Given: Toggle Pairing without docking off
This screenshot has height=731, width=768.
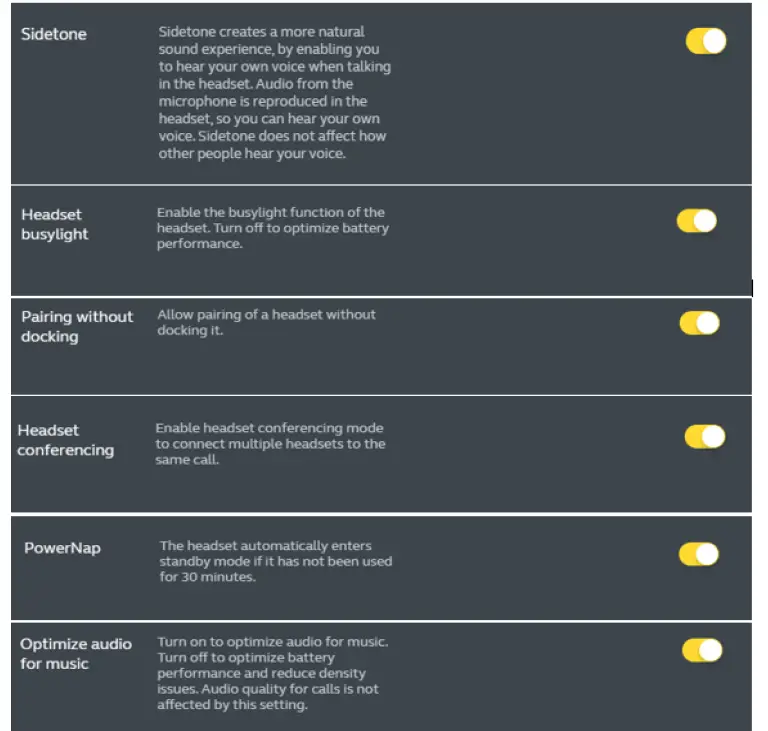Looking at the screenshot, I should point(699,323).
